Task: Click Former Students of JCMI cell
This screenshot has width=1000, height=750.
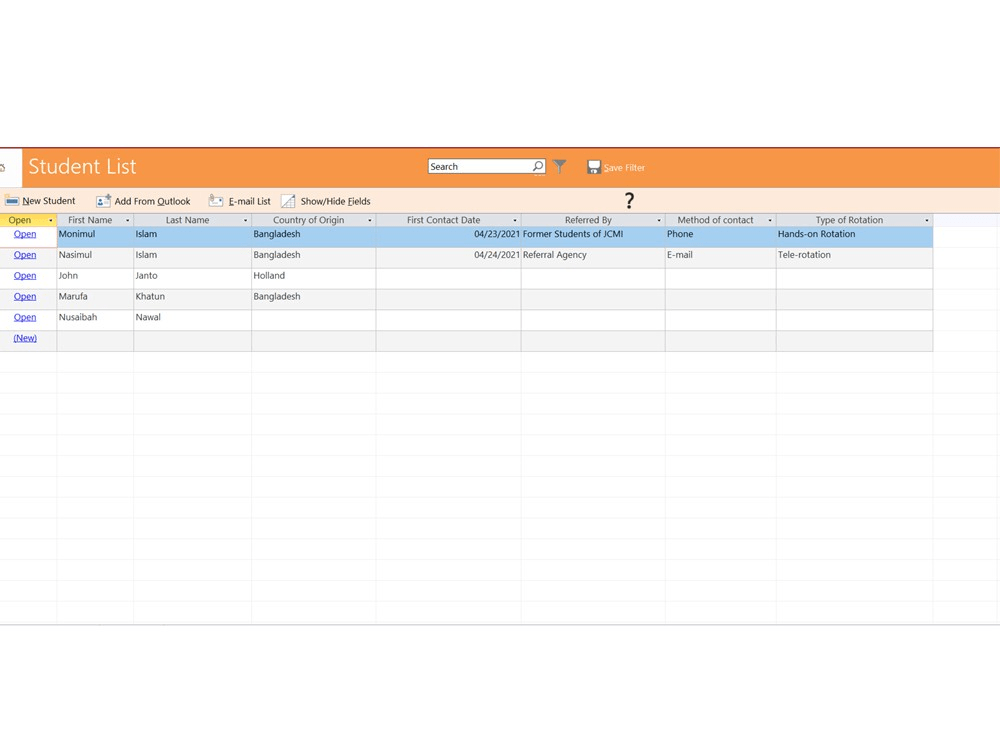Action: pos(593,237)
